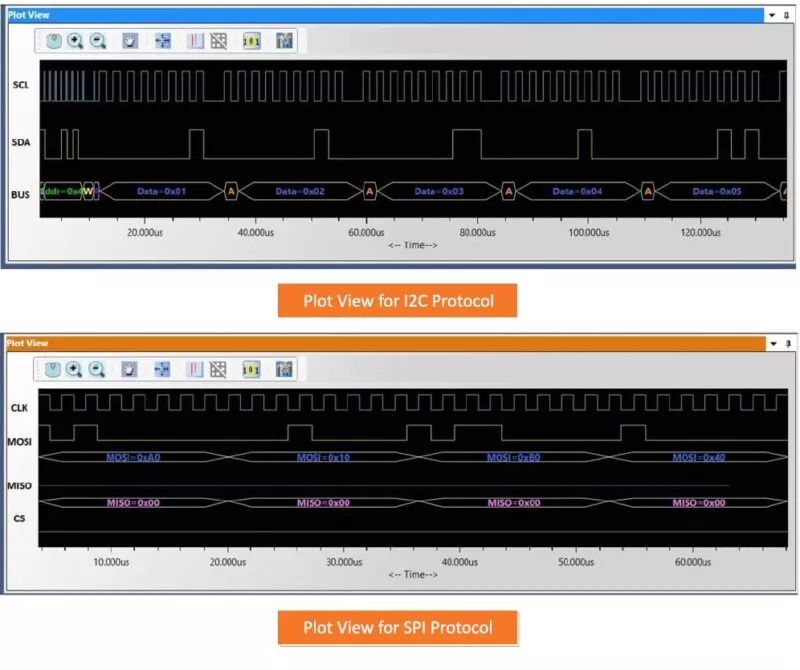Click the binary 101 icon in I2C toolbar
This screenshot has width=800, height=670.
(x=252, y=41)
